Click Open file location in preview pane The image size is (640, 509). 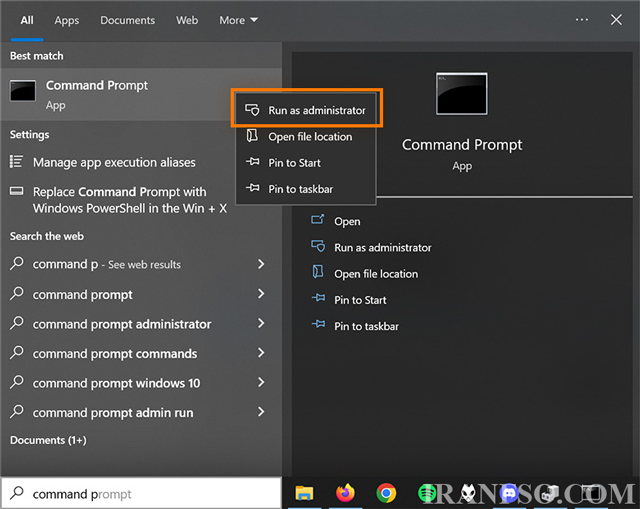(376, 273)
